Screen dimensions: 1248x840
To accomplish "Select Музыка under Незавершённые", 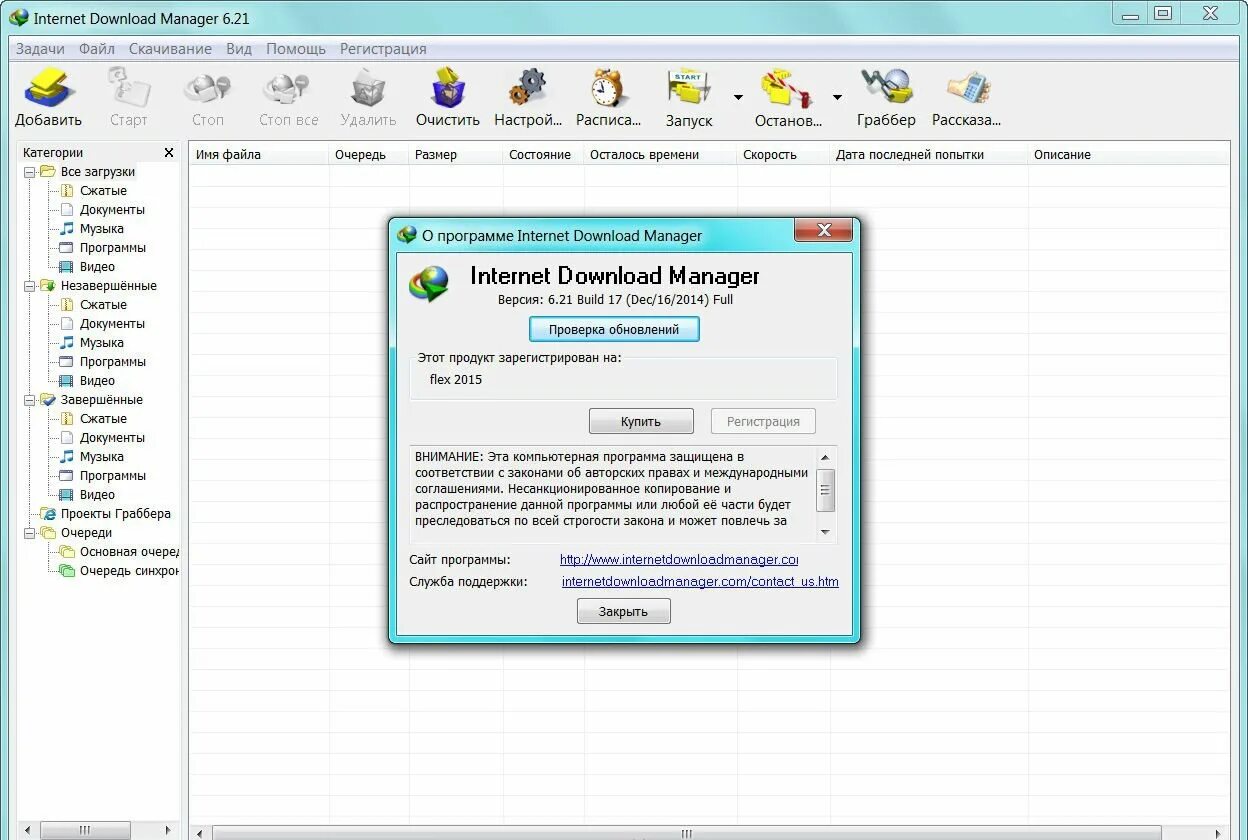I will (102, 343).
